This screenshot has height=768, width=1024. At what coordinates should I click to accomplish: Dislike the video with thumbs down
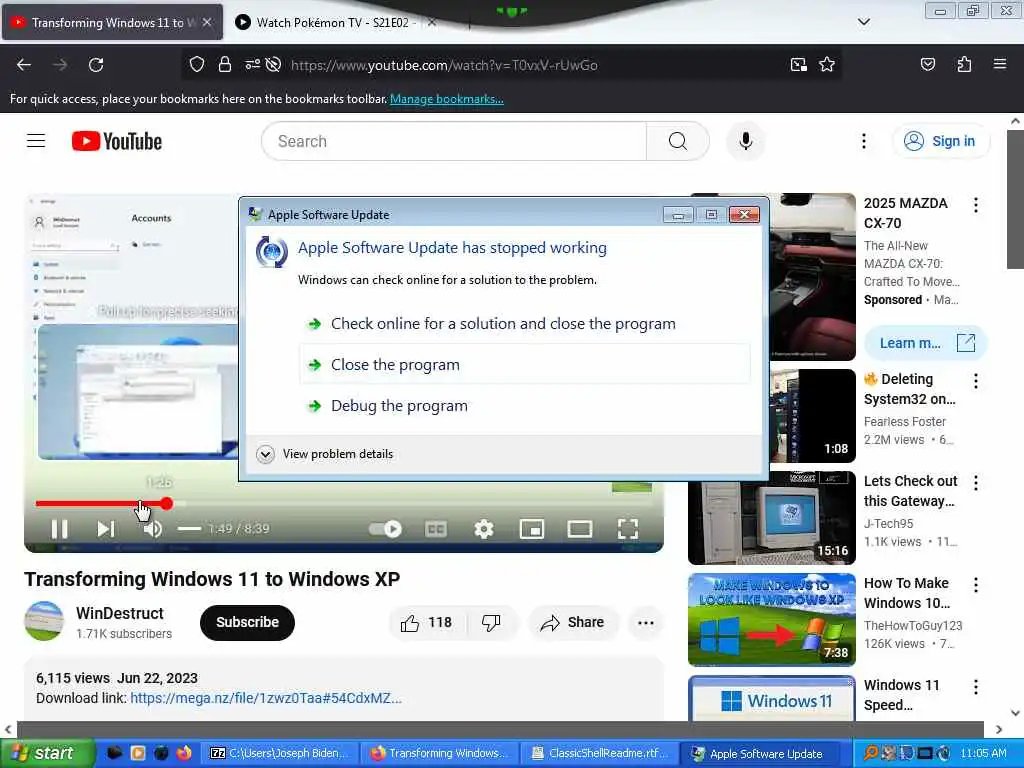[x=491, y=622]
